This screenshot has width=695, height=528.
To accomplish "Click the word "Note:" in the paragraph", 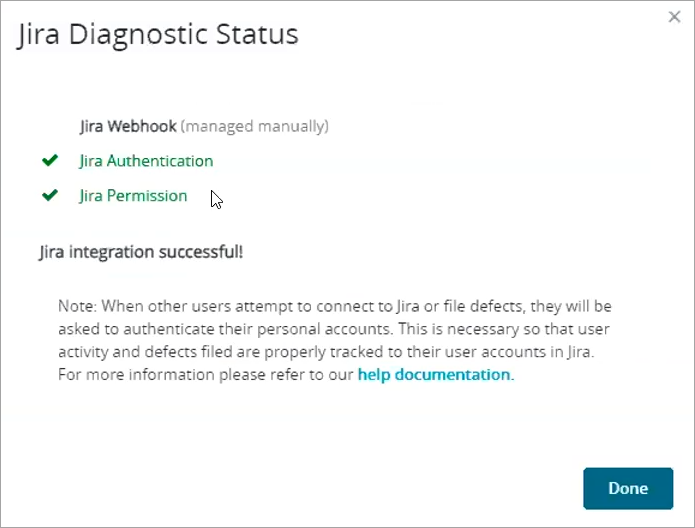I will pyautogui.click(x=77, y=305).
